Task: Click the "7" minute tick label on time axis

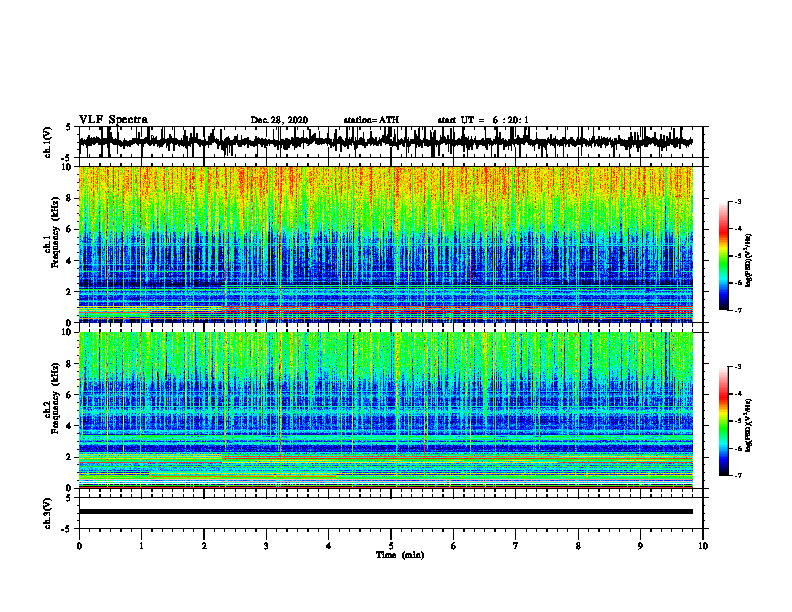Action: [x=516, y=546]
